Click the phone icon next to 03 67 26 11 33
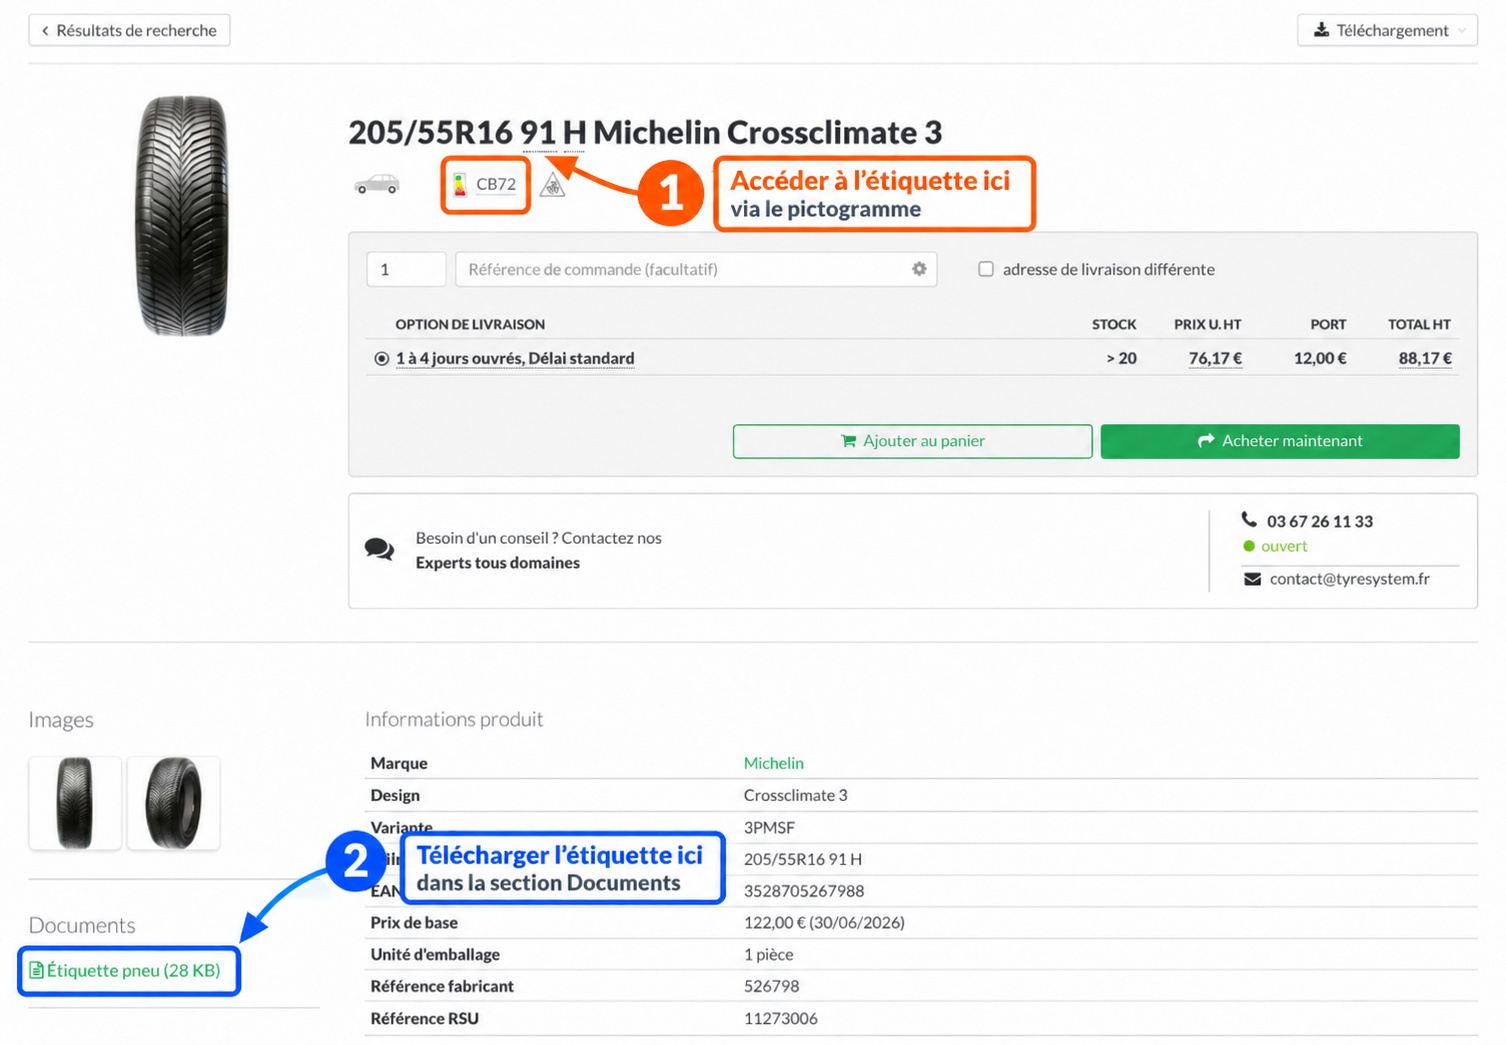This screenshot has height=1045, width=1506. 1249,520
